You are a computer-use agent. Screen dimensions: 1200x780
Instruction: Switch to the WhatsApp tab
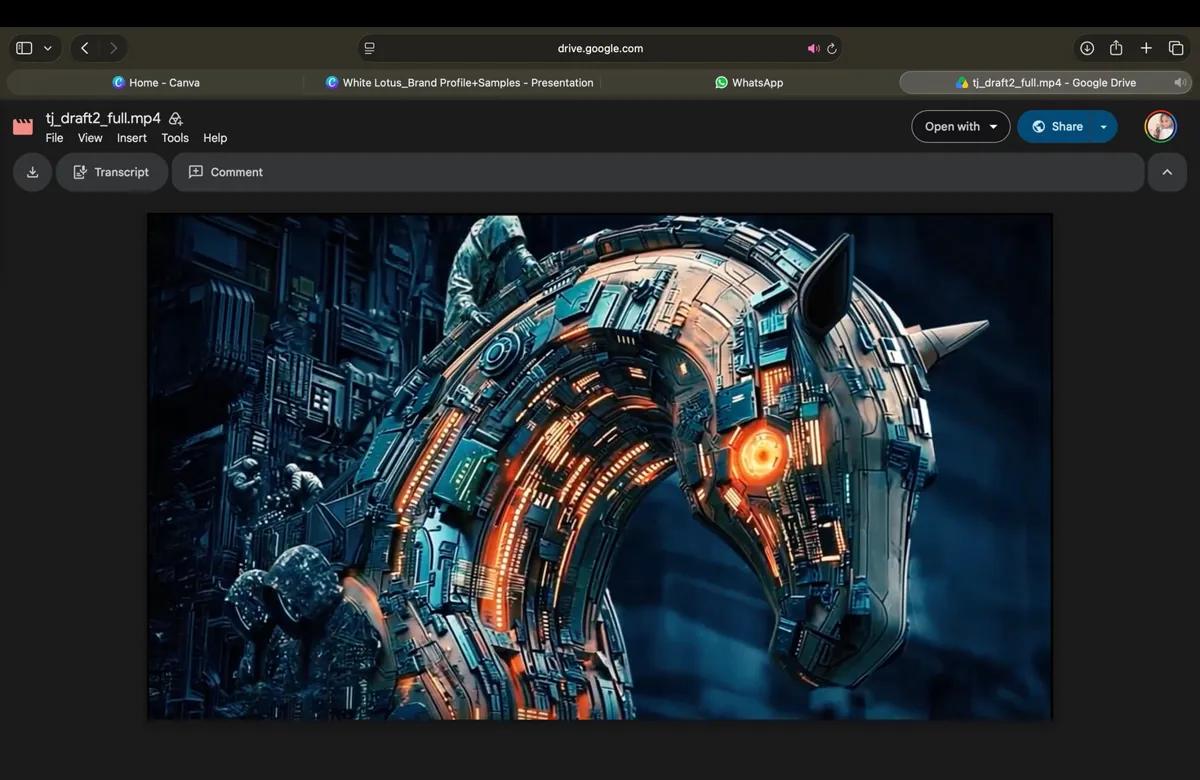tap(749, 83)
